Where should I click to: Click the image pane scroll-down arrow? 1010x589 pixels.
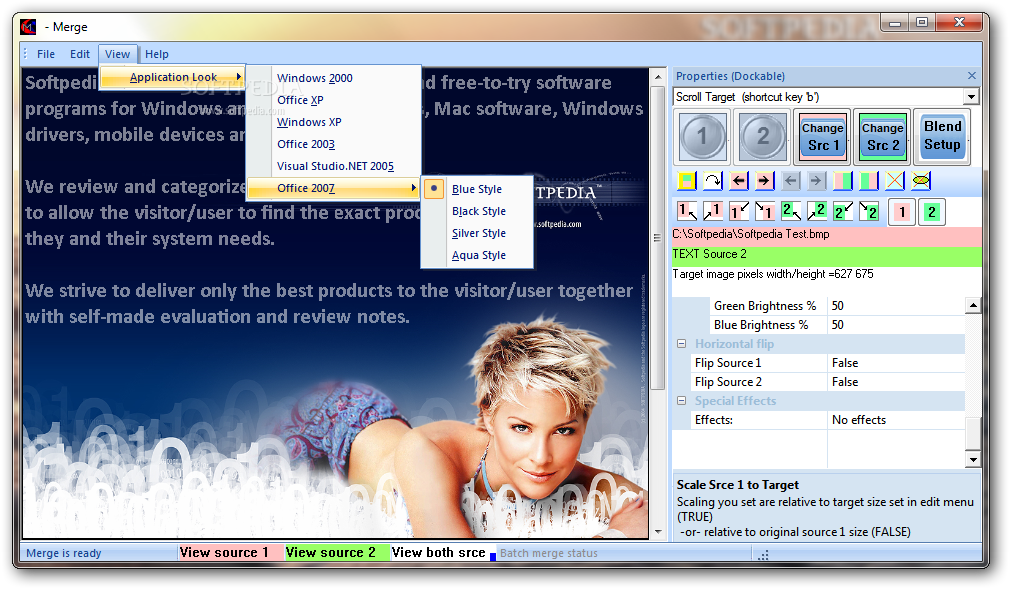pyautogui.click(x=658, y=532)
